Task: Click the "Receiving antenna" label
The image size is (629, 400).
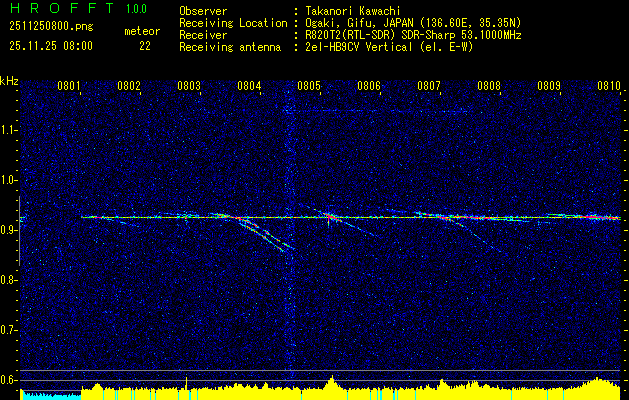Action: pyautogui.click(x=230, y=47)
